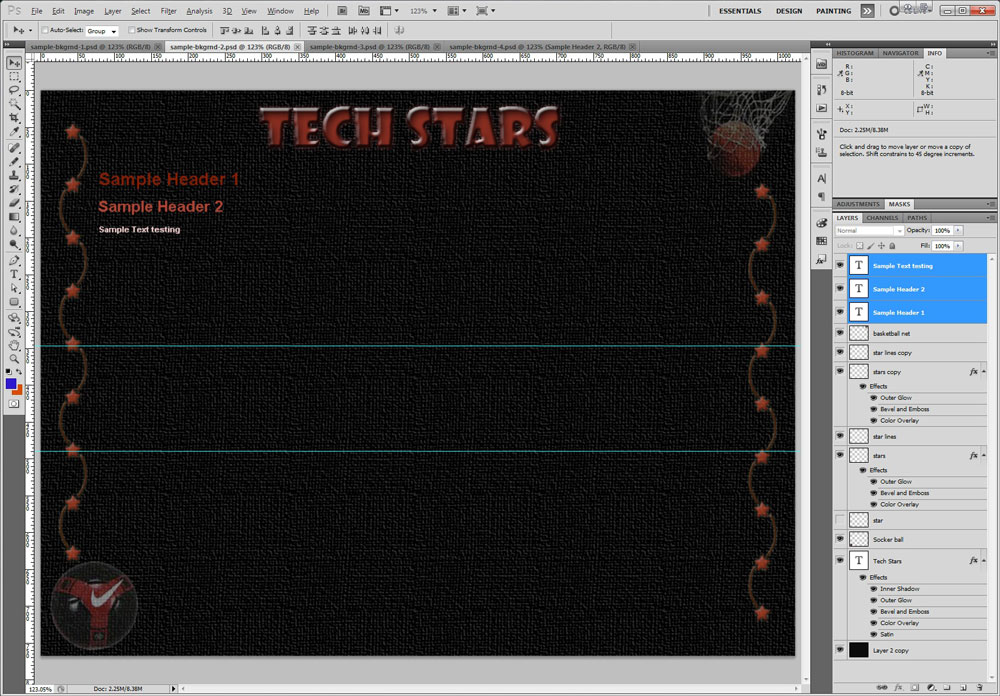Open the layer blend mode dropdown
Viewport: 1000px width, 696px height.
point(869,231)
